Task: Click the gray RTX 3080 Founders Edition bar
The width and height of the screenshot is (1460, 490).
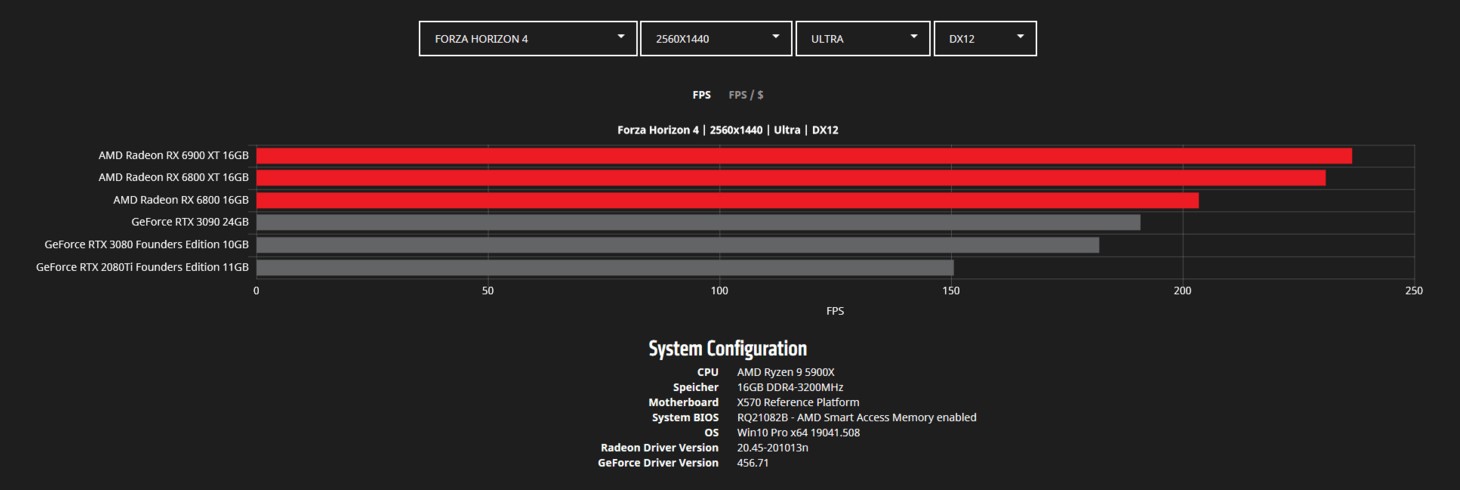Action: click(678, 245)
